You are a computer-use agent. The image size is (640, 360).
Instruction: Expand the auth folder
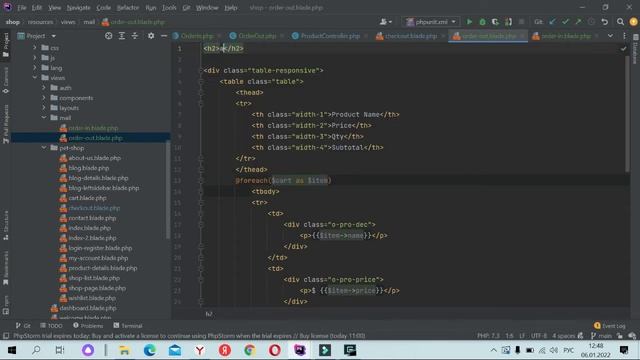(44, 88)
